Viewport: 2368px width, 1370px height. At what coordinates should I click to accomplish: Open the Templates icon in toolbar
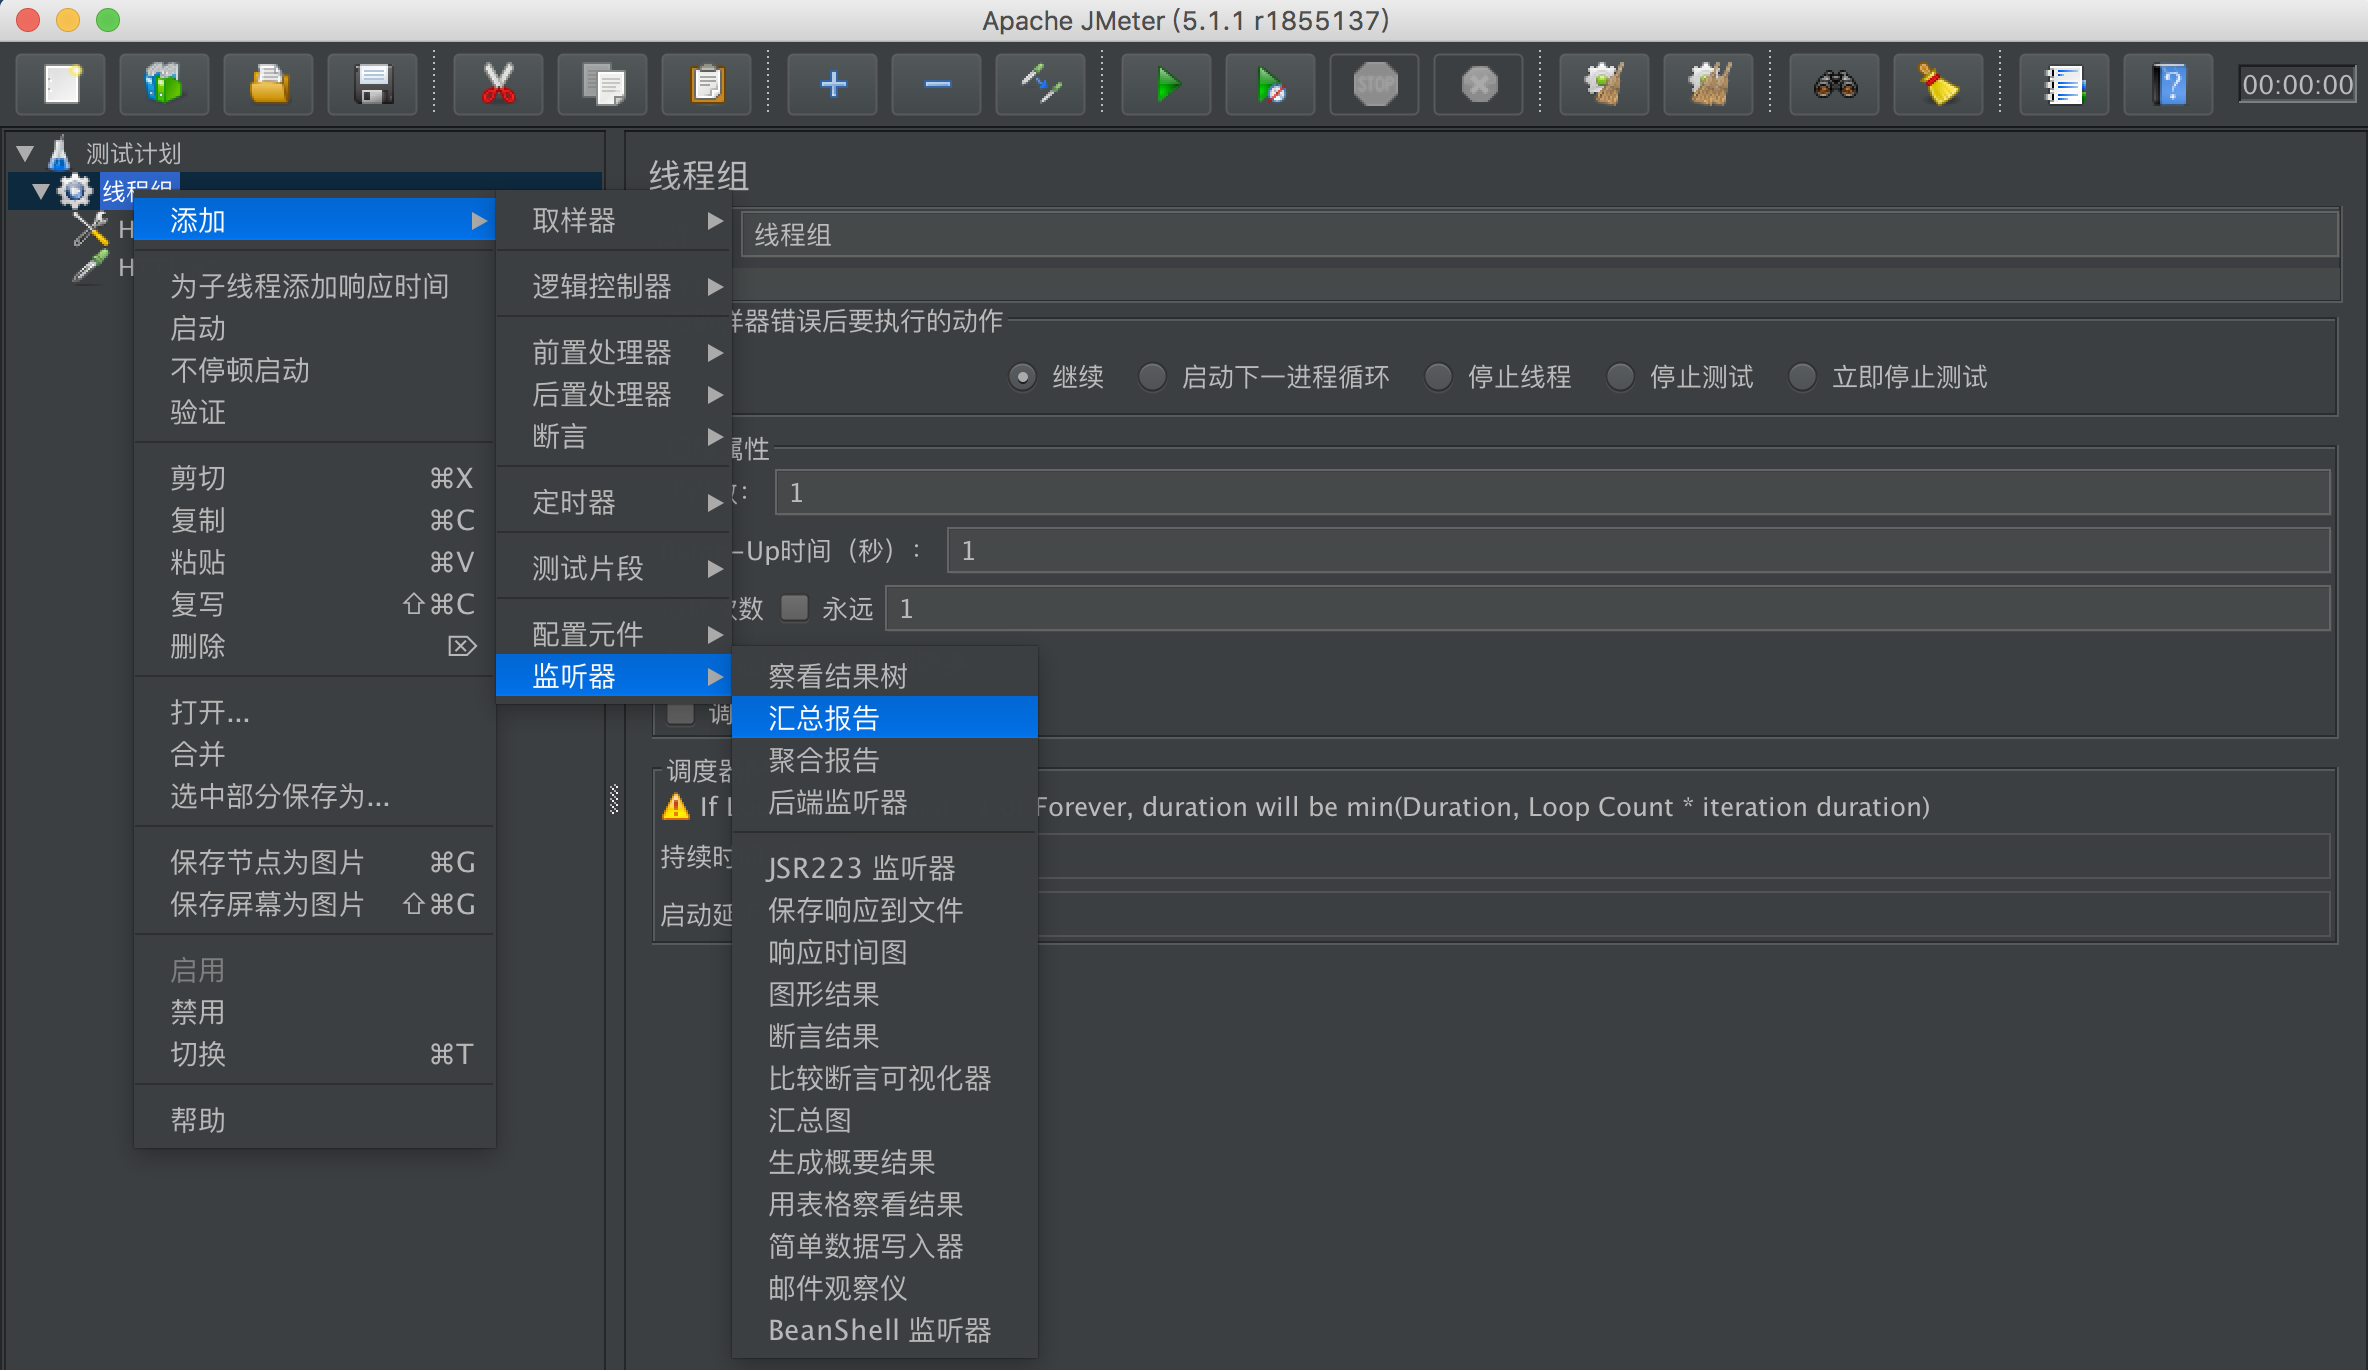(x=165, y=84)
